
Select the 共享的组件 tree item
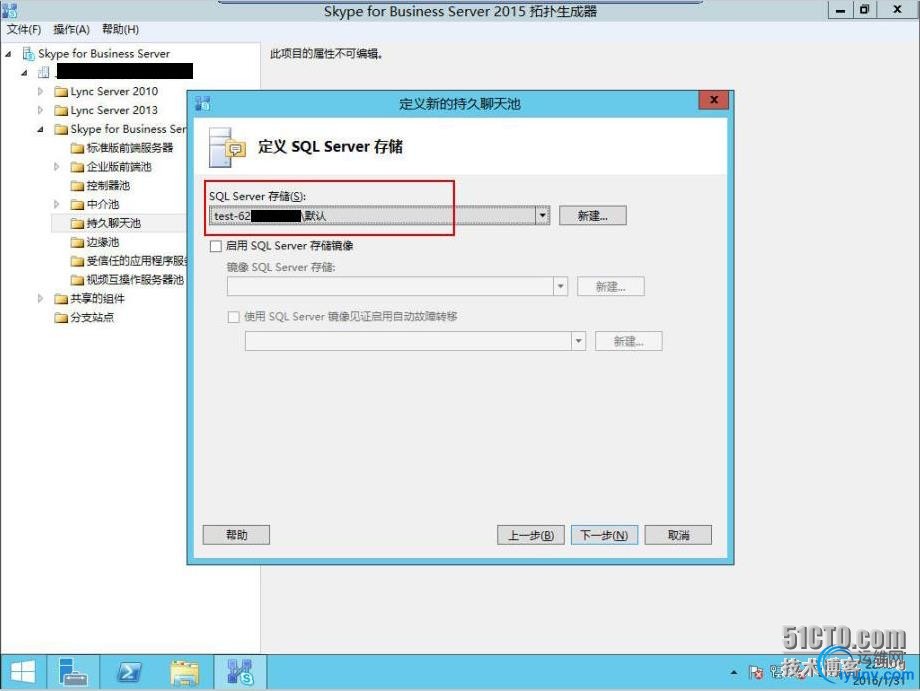coord(97,299)
